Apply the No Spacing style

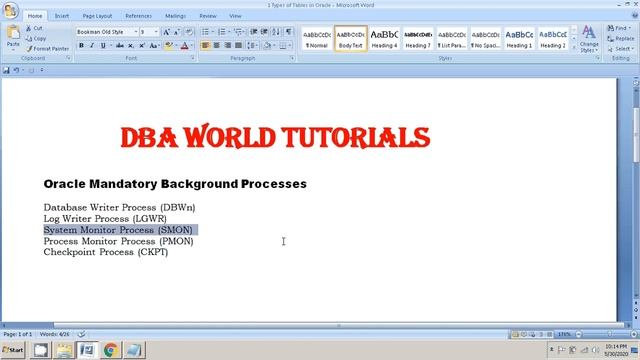pyautogui.click(x=485, y=39)
